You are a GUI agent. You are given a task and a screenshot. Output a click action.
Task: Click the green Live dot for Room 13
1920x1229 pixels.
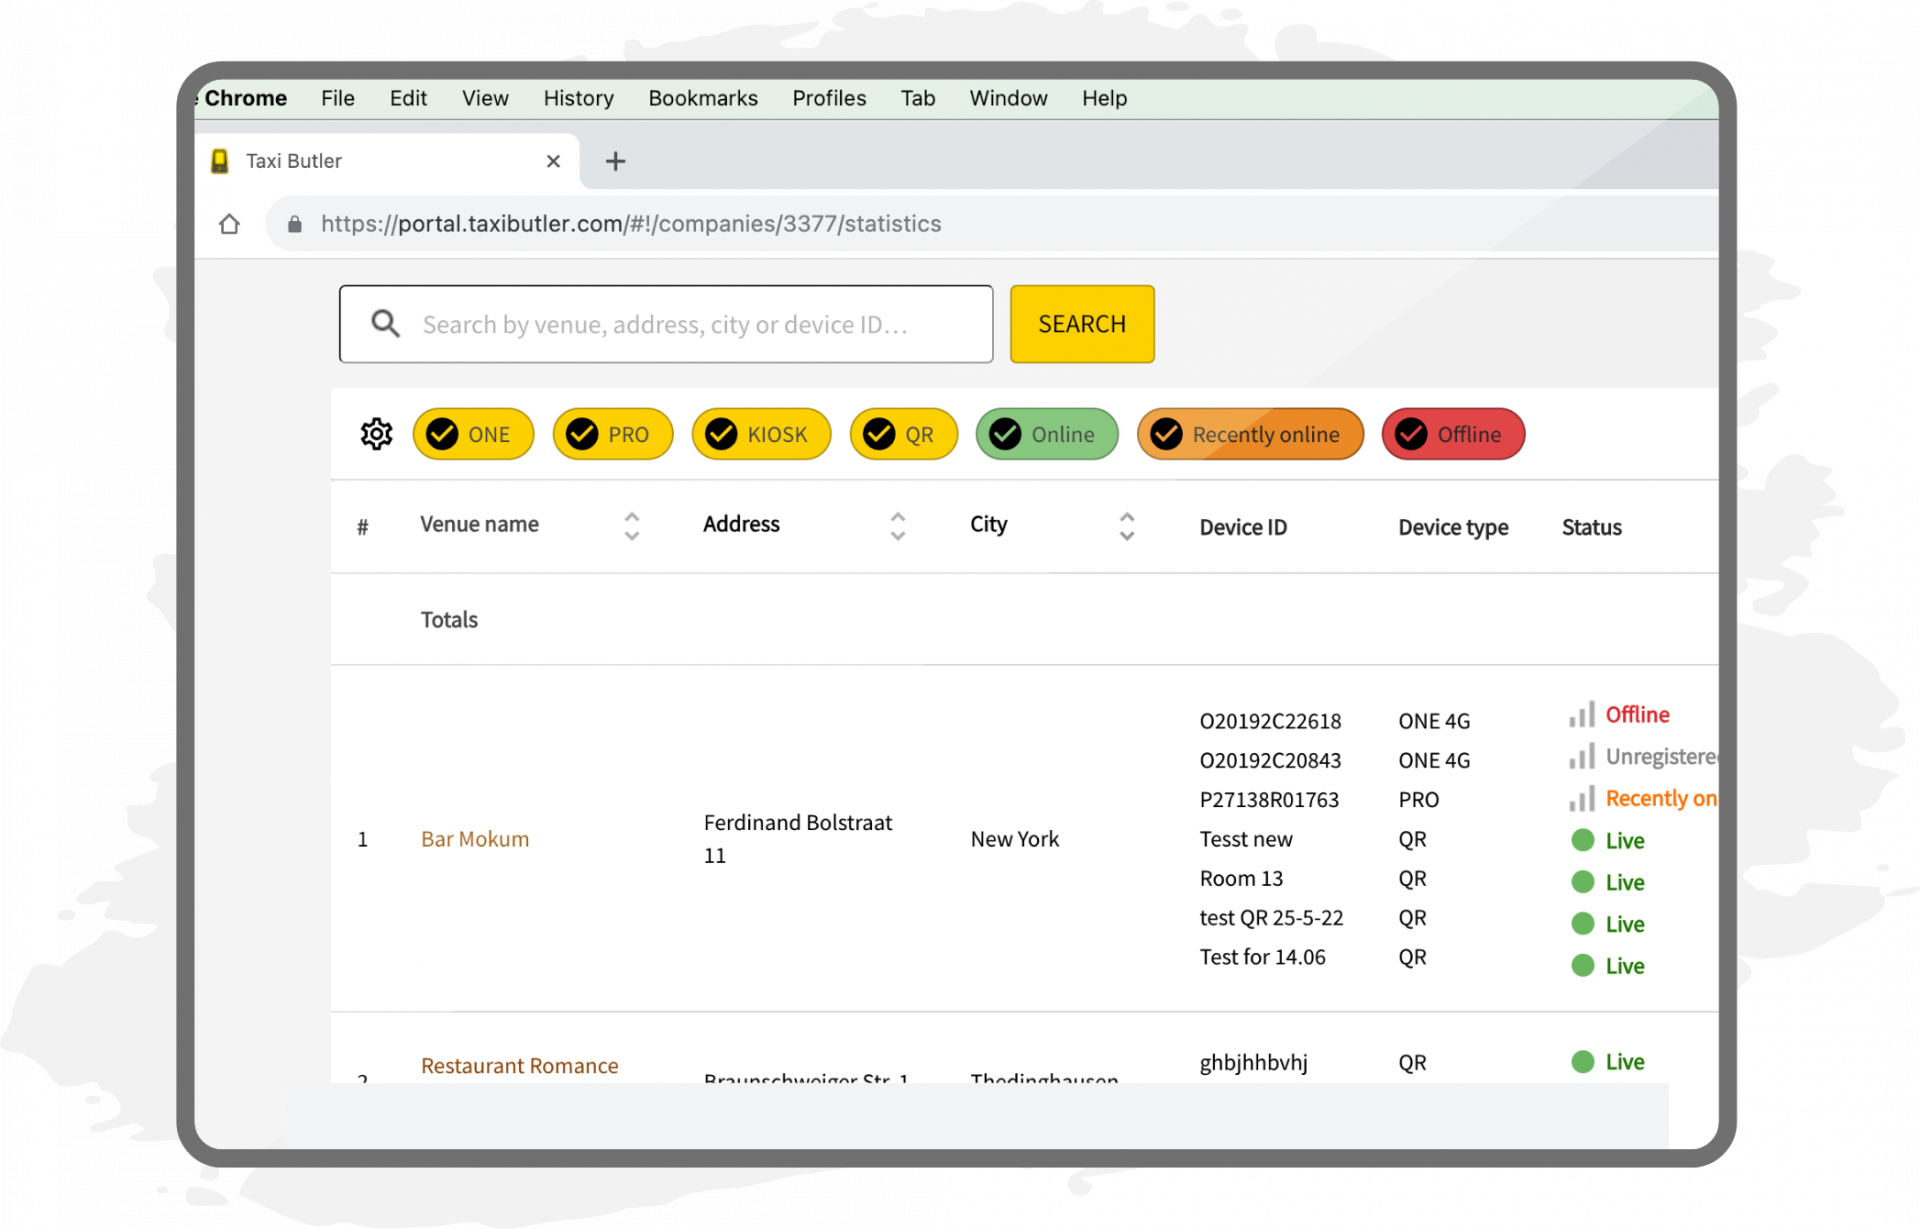(1583, 881)
